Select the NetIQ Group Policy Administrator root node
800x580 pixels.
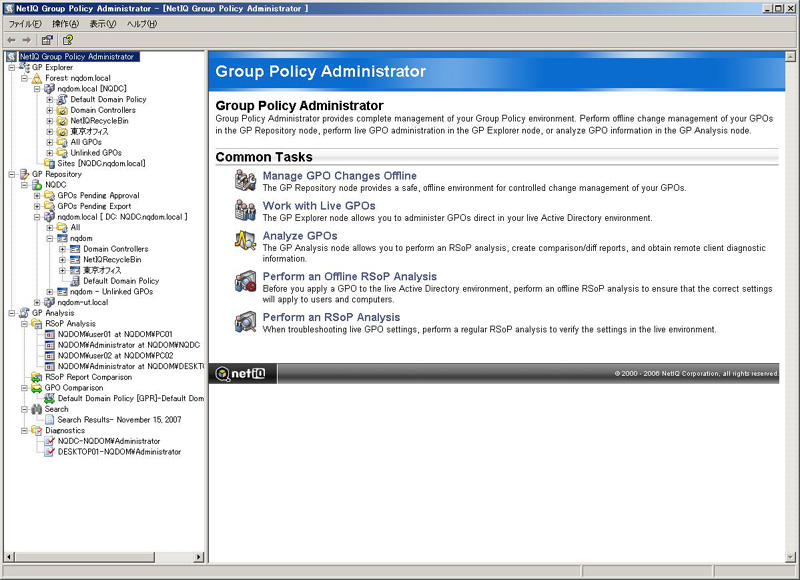(78, 57)
